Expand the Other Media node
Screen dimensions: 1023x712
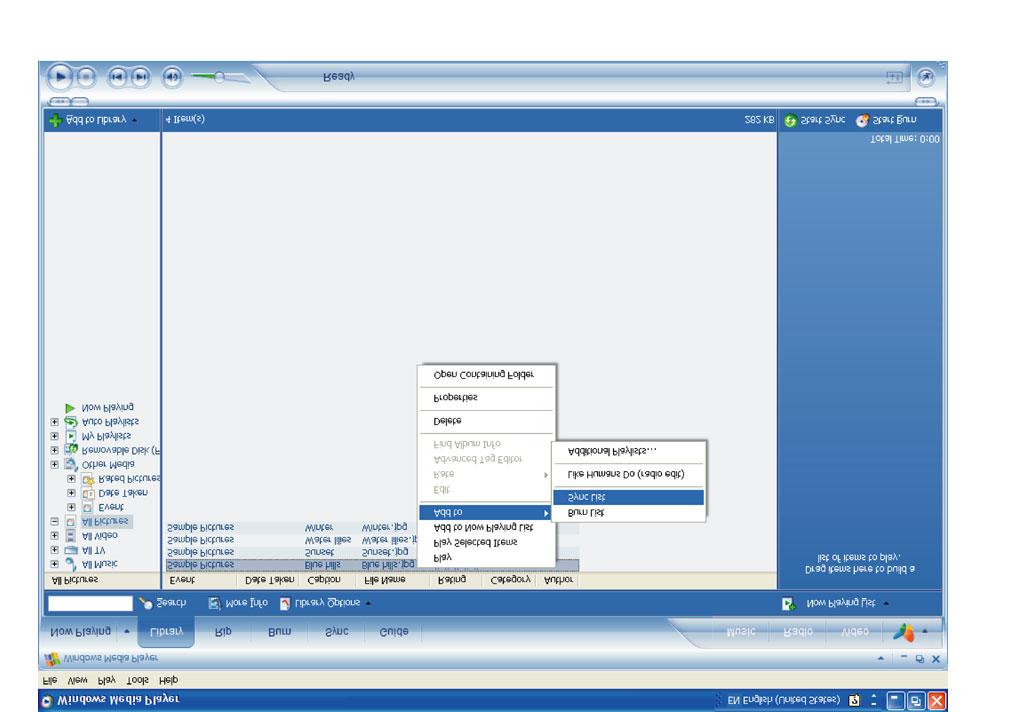click(x=55, y=465)
